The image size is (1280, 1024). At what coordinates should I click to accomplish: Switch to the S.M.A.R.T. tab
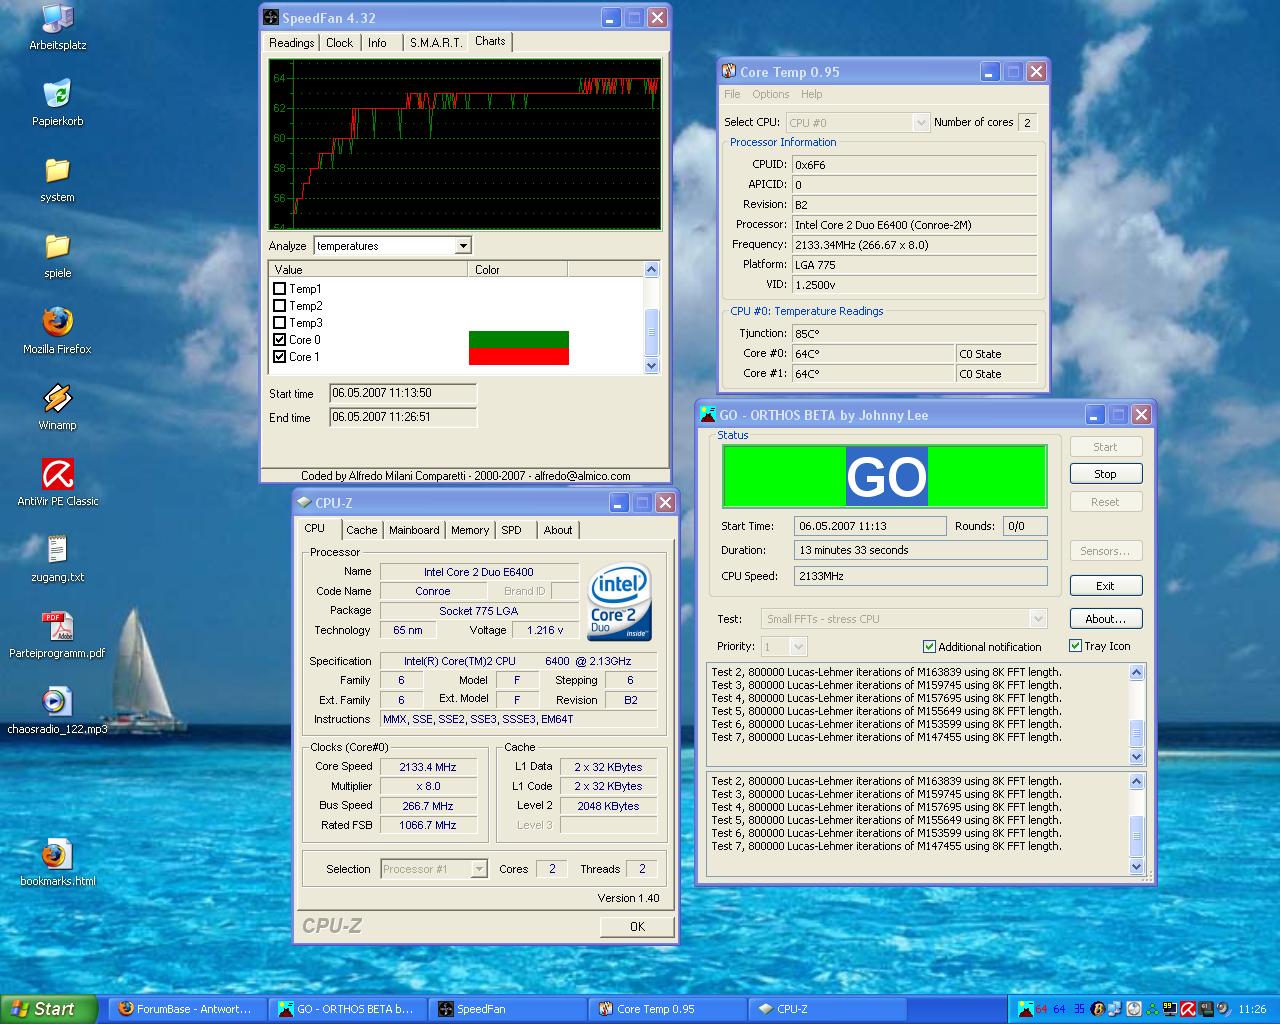click(x=436, y=43)
